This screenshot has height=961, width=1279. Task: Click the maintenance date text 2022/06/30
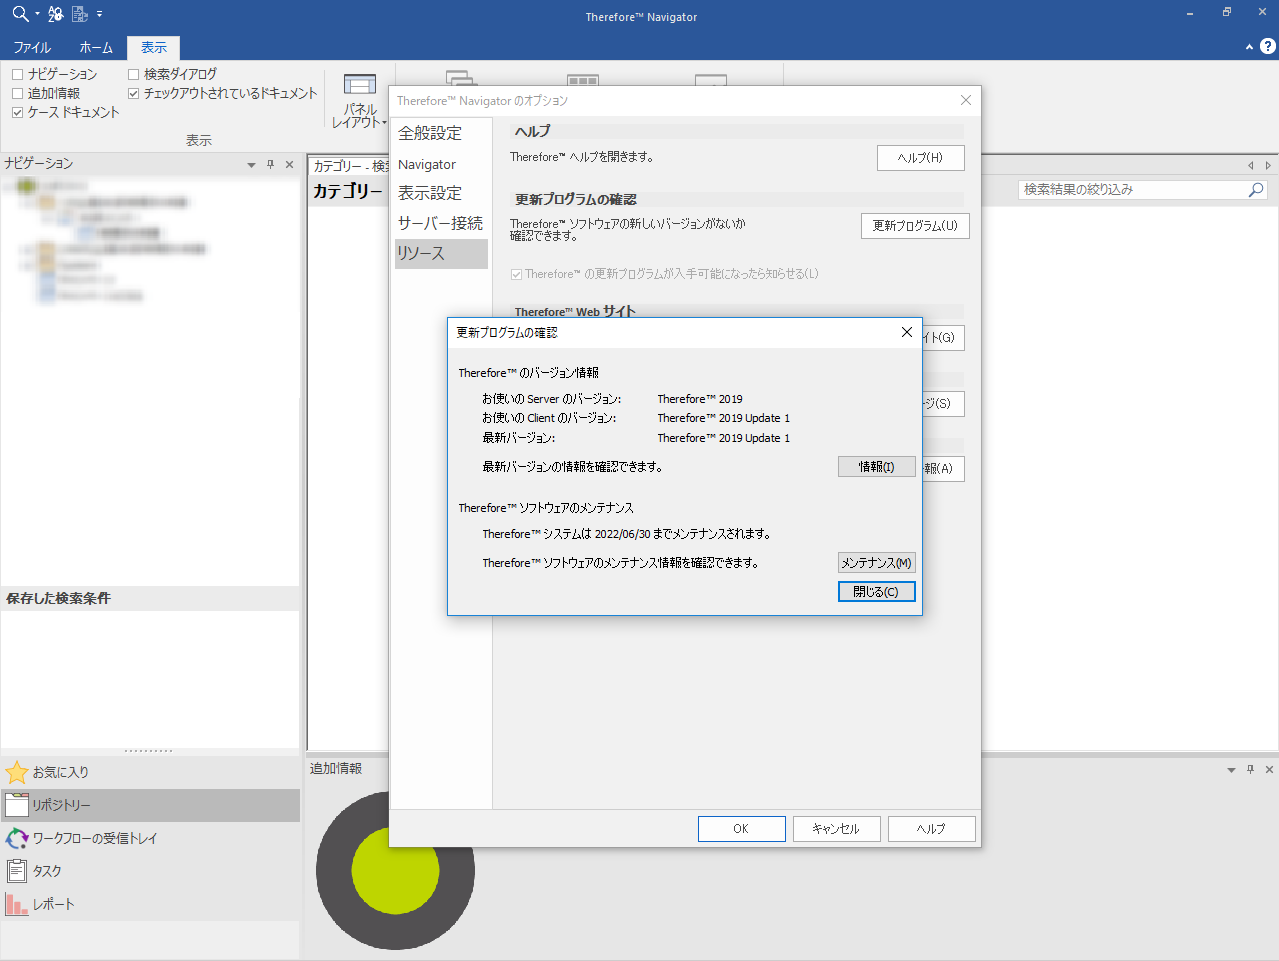click(x=622, y=534)
